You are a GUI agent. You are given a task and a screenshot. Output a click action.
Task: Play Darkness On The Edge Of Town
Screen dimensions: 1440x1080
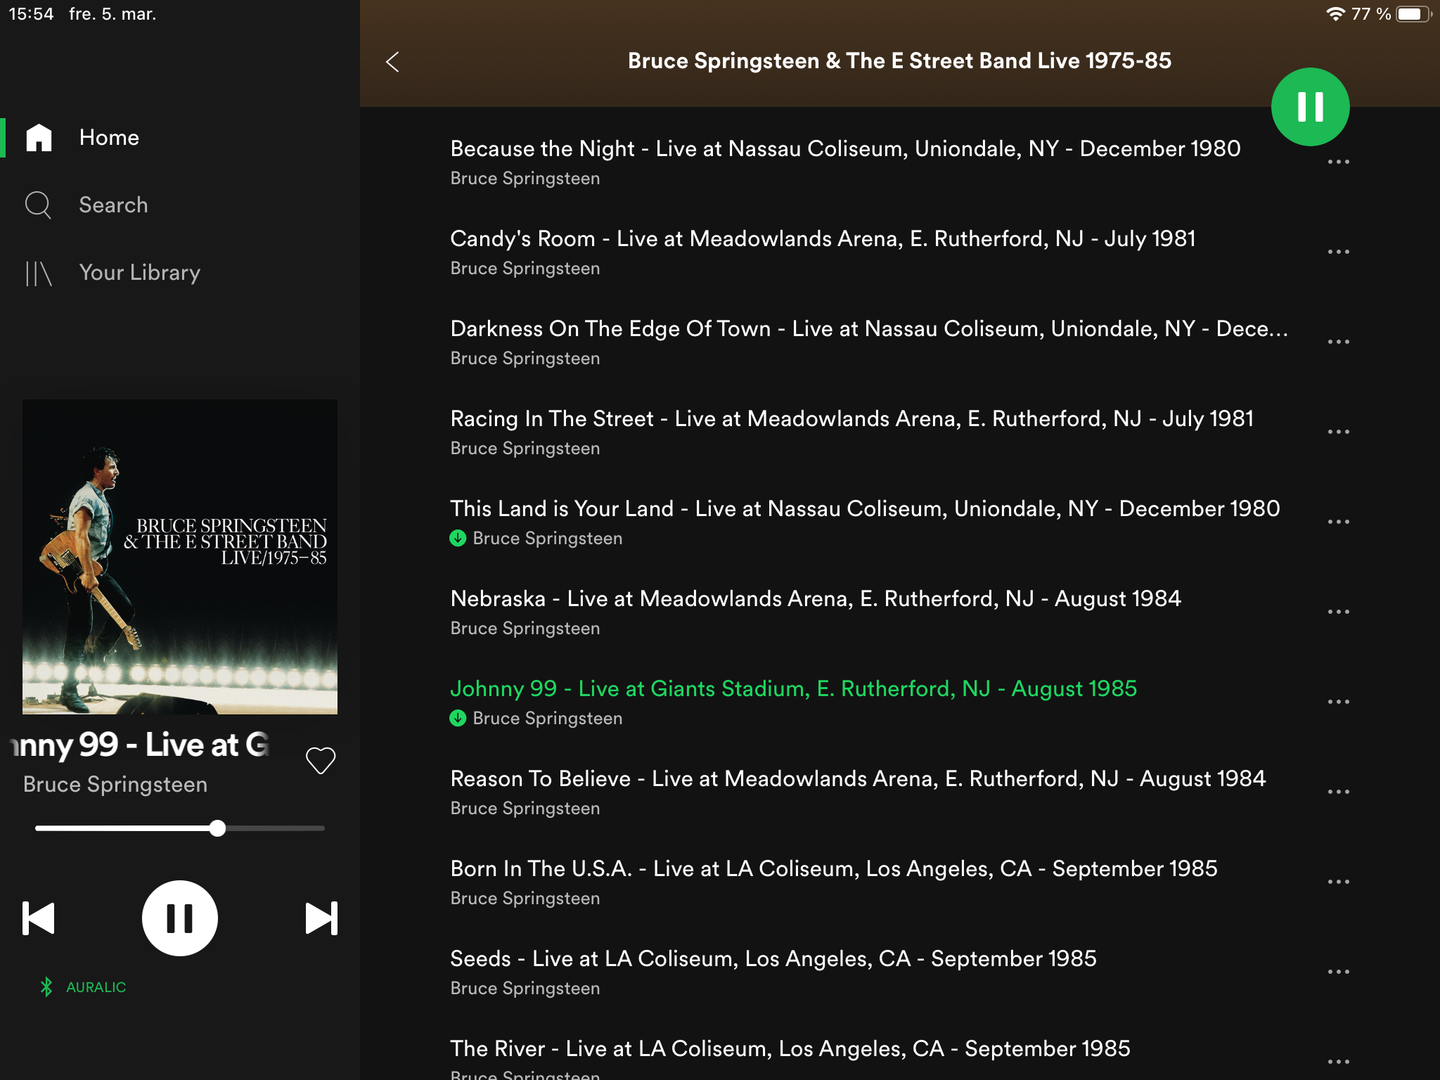tap(869, 342)
